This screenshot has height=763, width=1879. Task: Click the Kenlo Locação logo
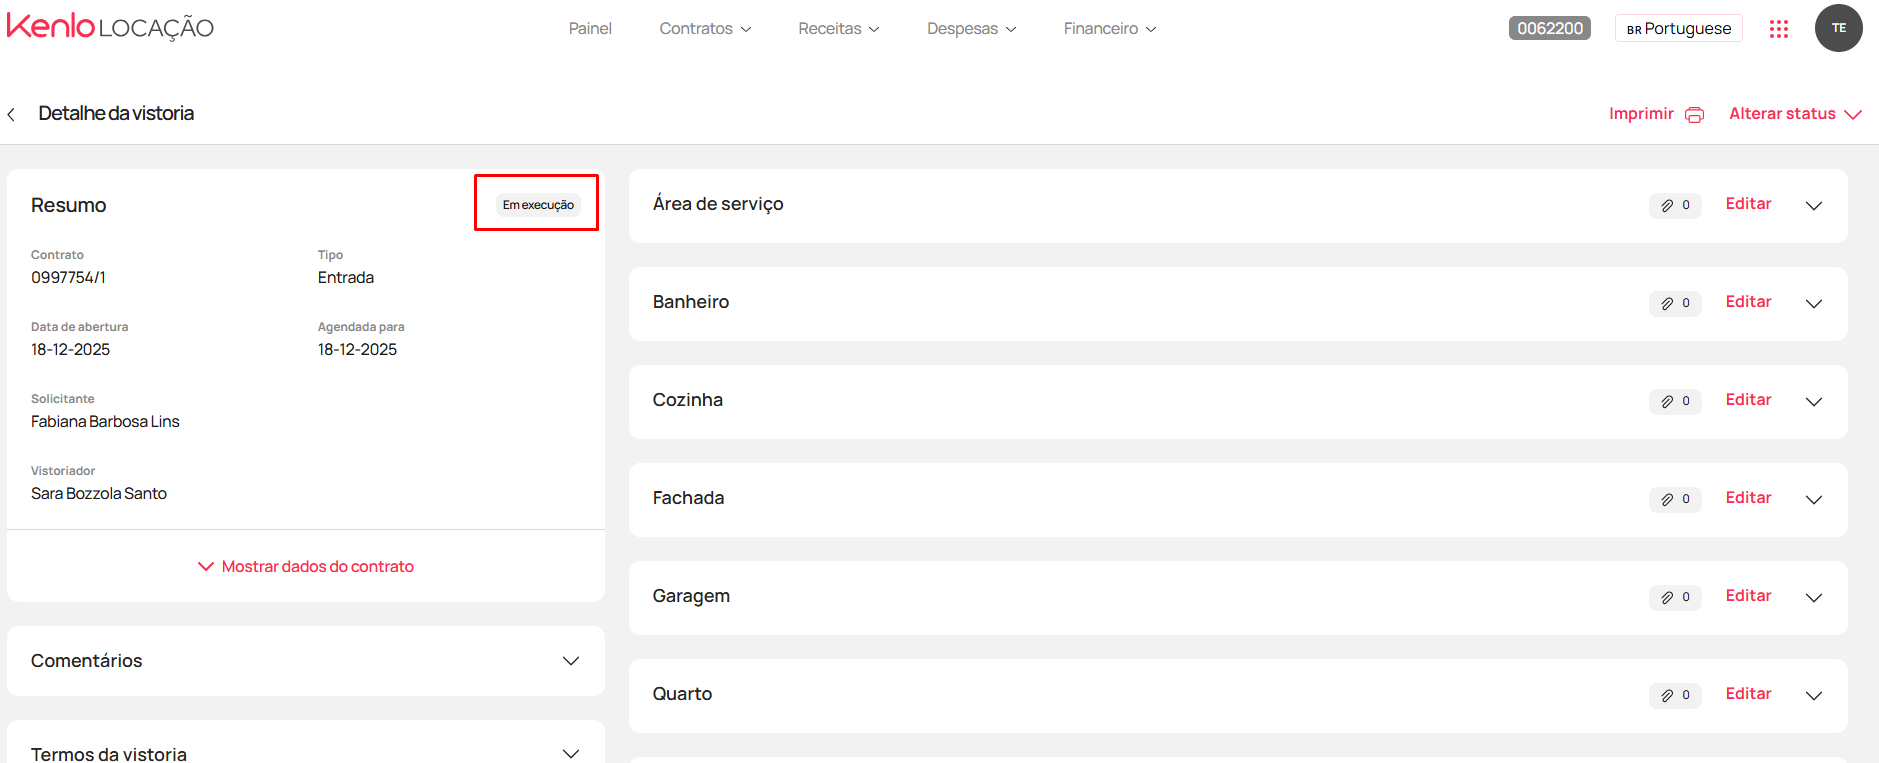pos(111,26)
